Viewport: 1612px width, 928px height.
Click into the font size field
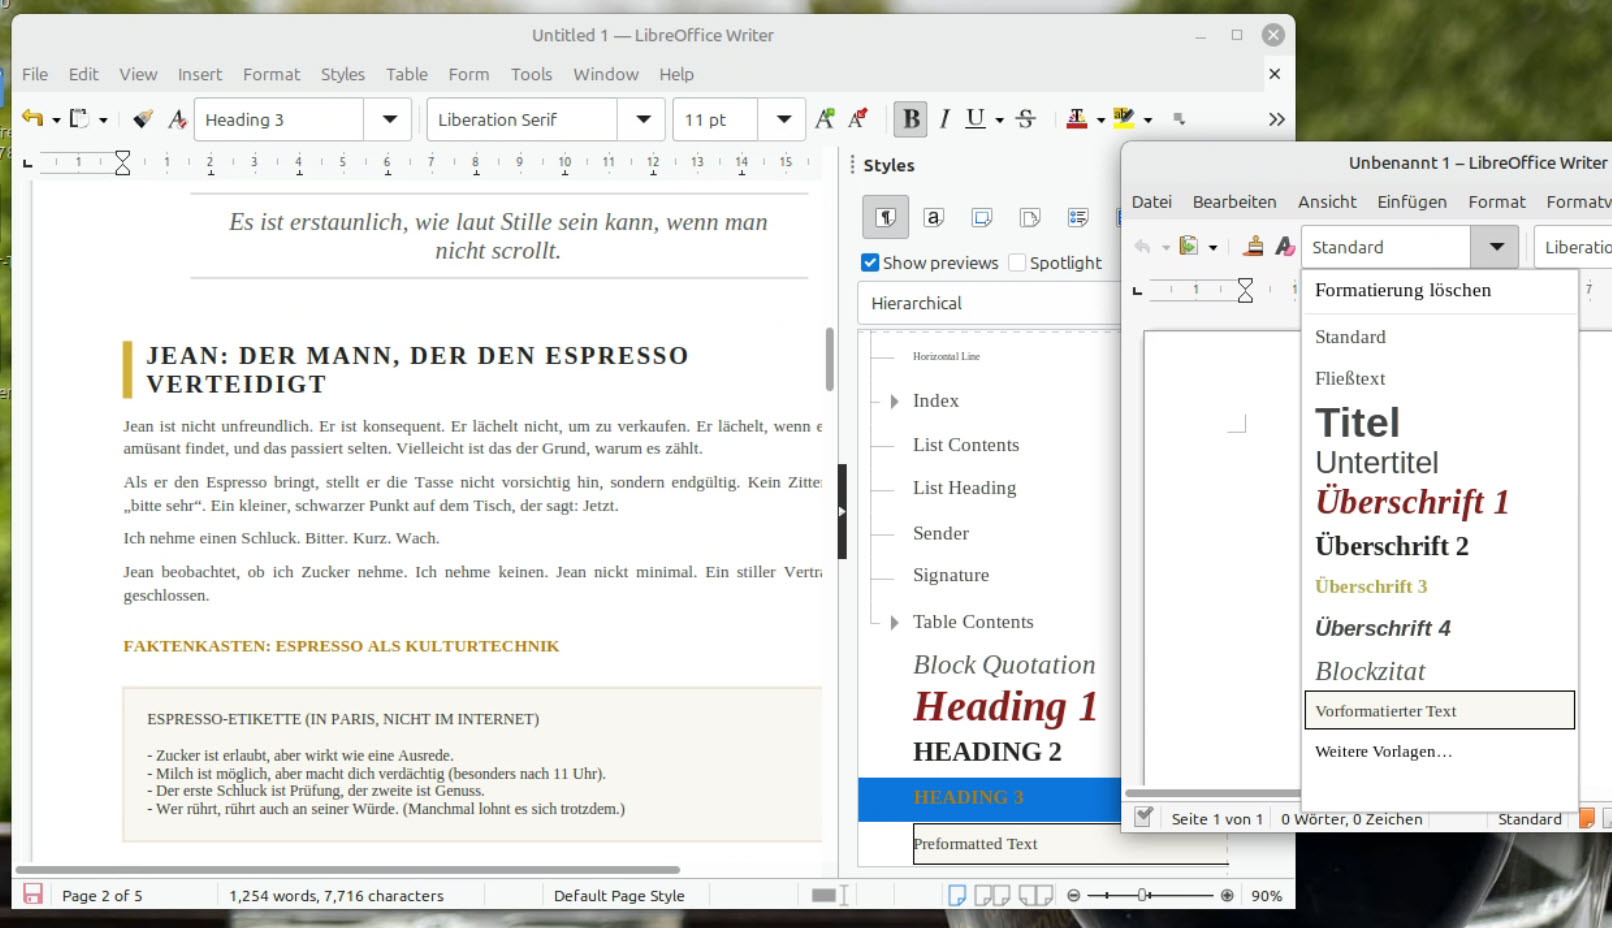714,120
